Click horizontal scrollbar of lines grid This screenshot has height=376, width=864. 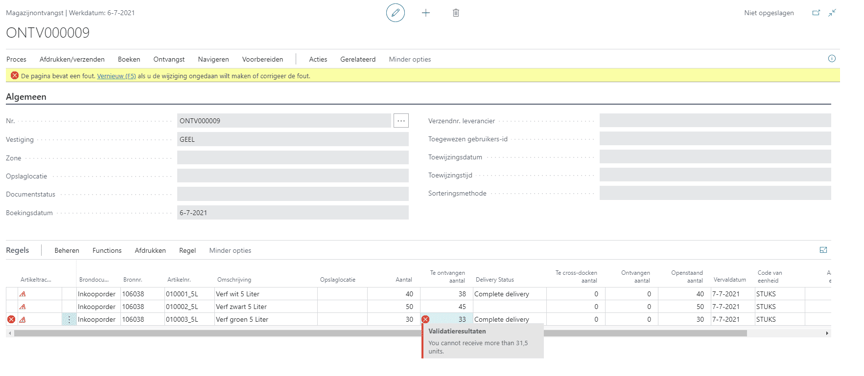[380, 333]
